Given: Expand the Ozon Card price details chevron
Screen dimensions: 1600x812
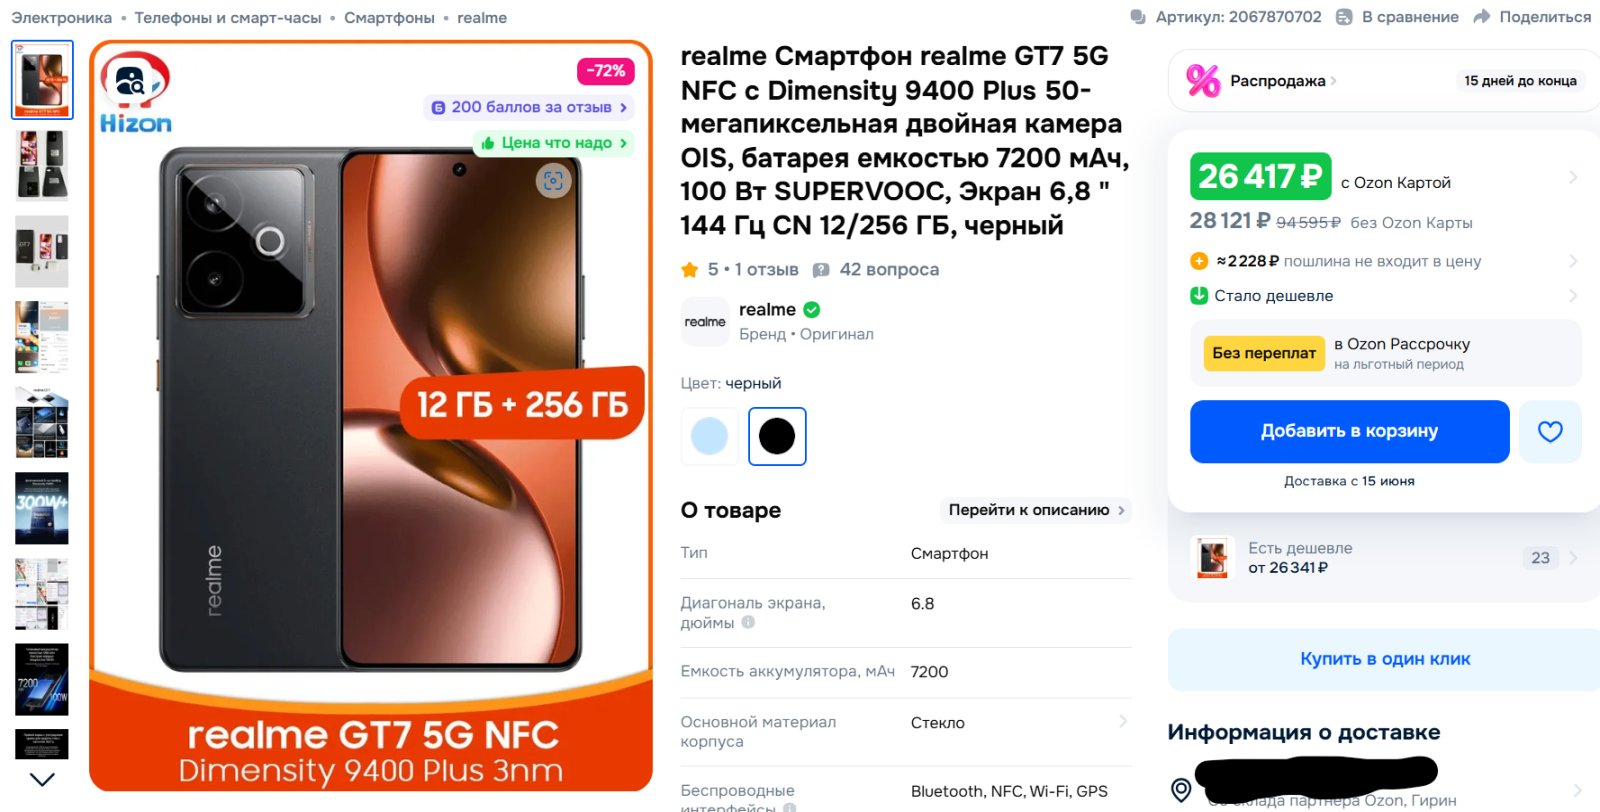Looking at the screenshot, I should (x=1573, y=177).
